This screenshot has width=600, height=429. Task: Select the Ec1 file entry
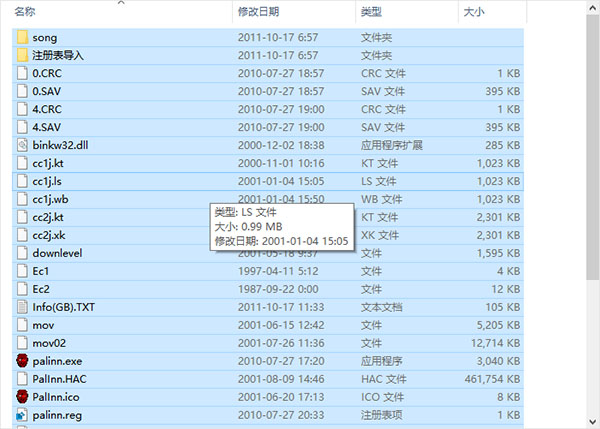41,271
